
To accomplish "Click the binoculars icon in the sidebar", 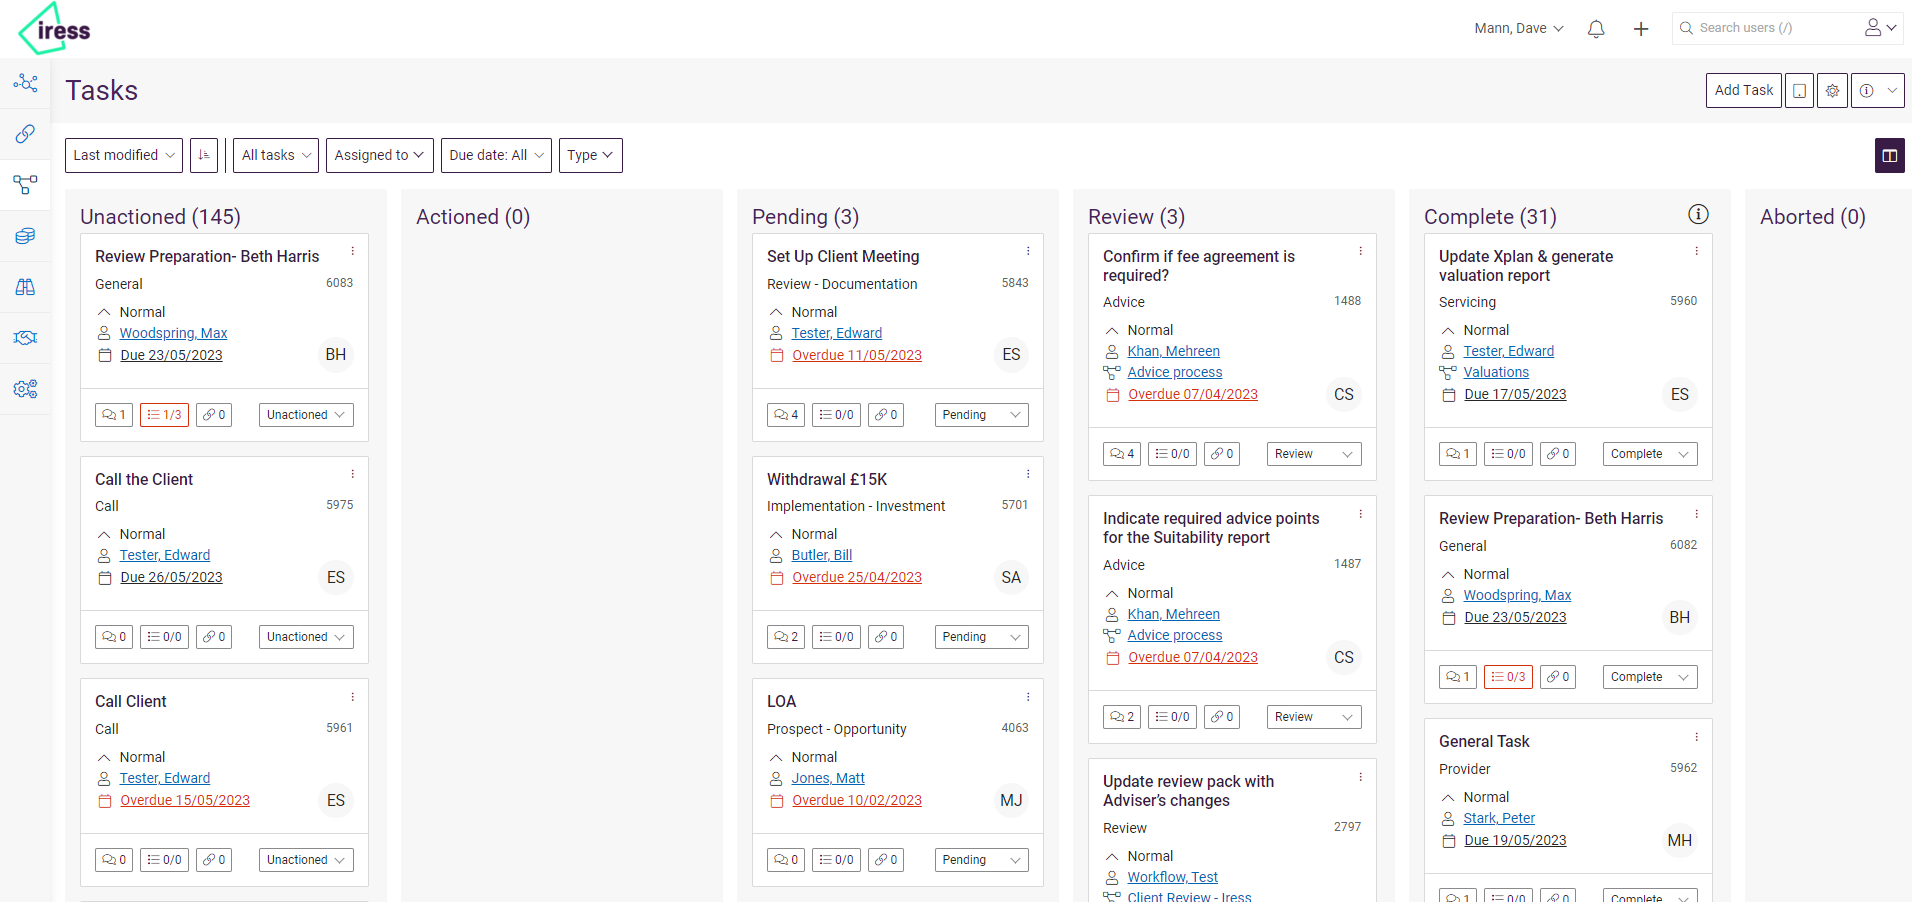I will [25, 287].
